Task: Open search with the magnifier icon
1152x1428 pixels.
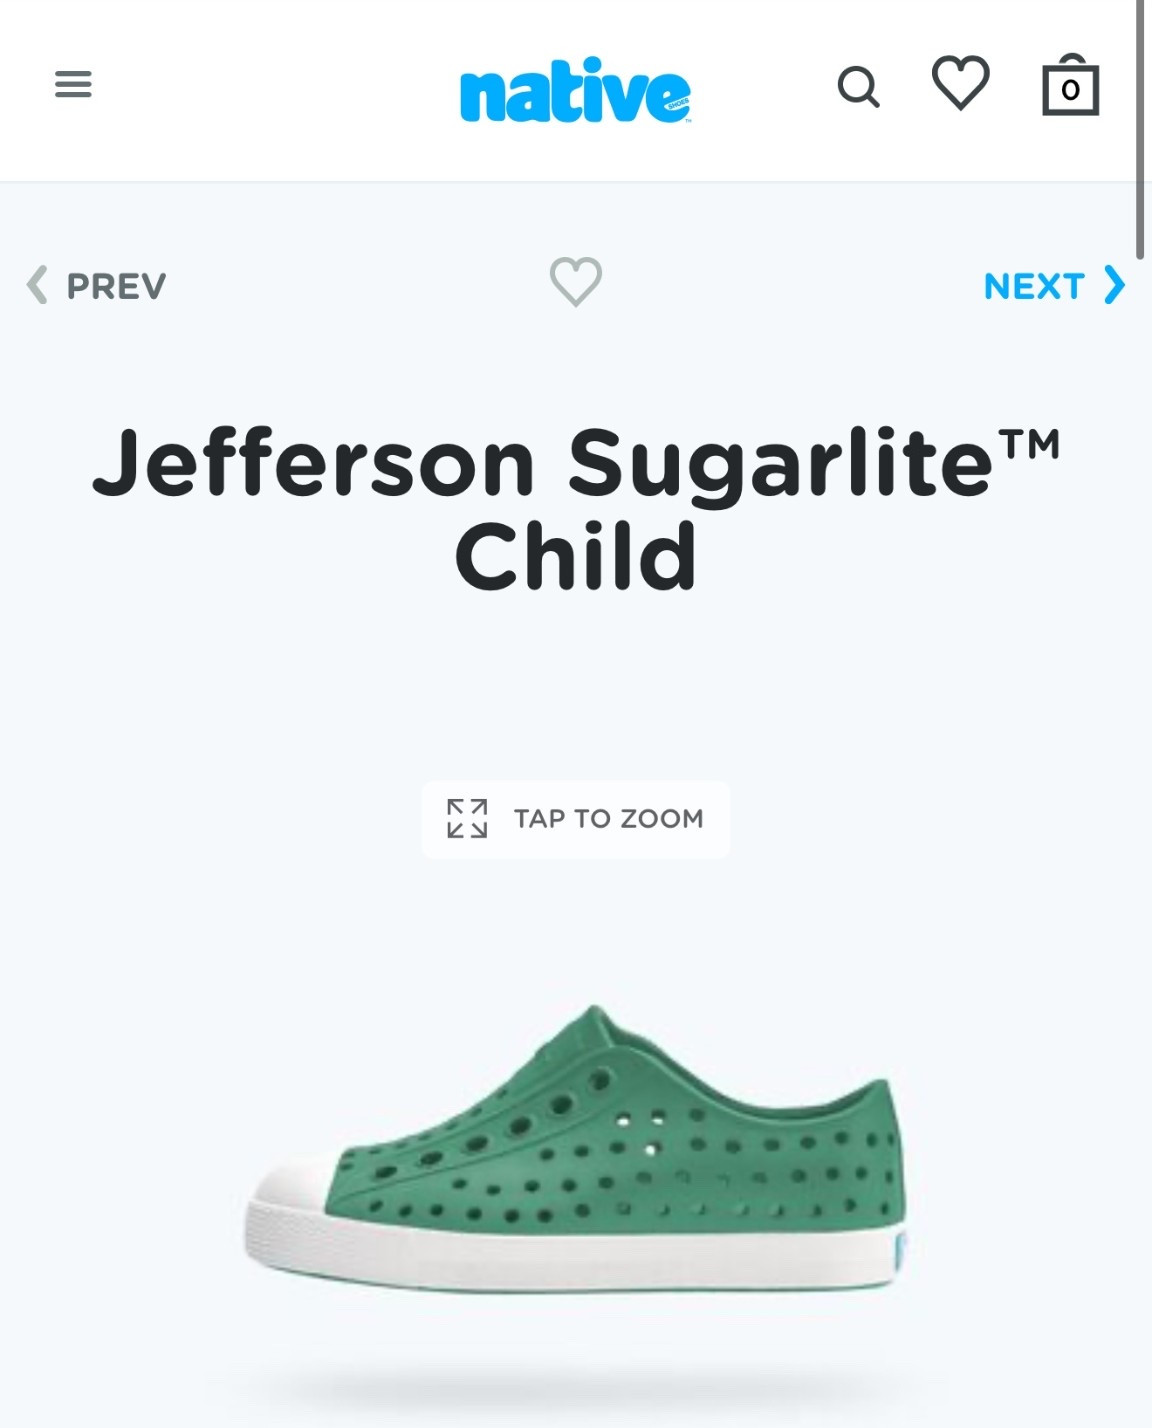Action: [x=858, y=87]
